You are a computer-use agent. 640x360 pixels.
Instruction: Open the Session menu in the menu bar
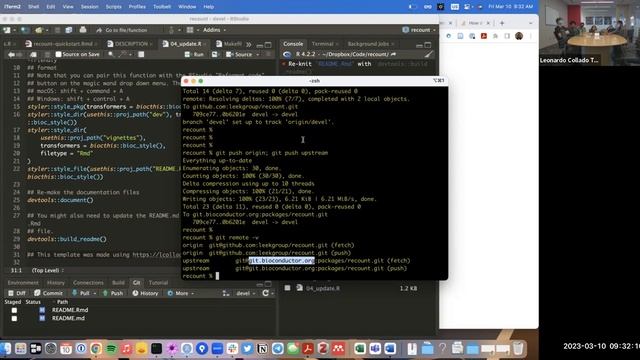89,7
